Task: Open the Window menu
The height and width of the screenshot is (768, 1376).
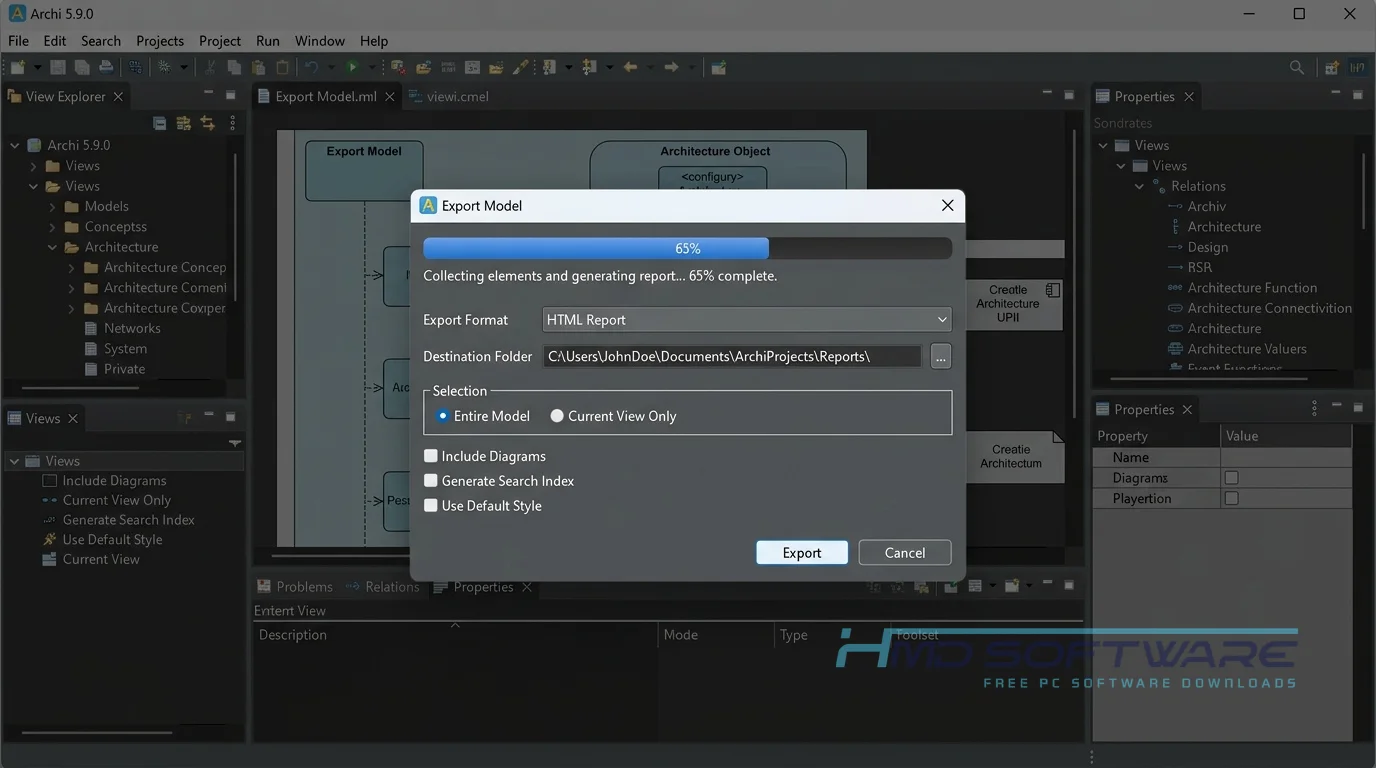Action: click(320, 41)
